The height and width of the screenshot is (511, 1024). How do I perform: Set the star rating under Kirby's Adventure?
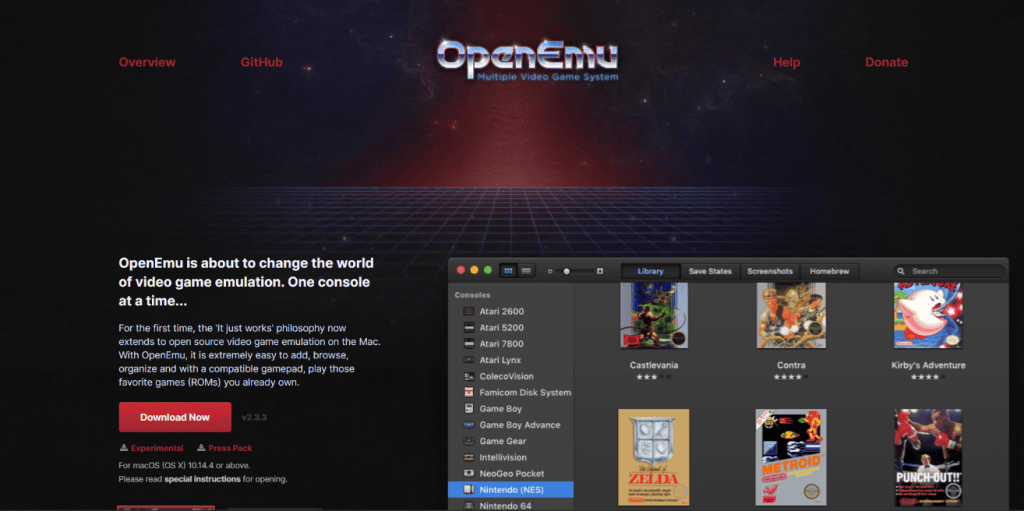click(x=928, y=377)
